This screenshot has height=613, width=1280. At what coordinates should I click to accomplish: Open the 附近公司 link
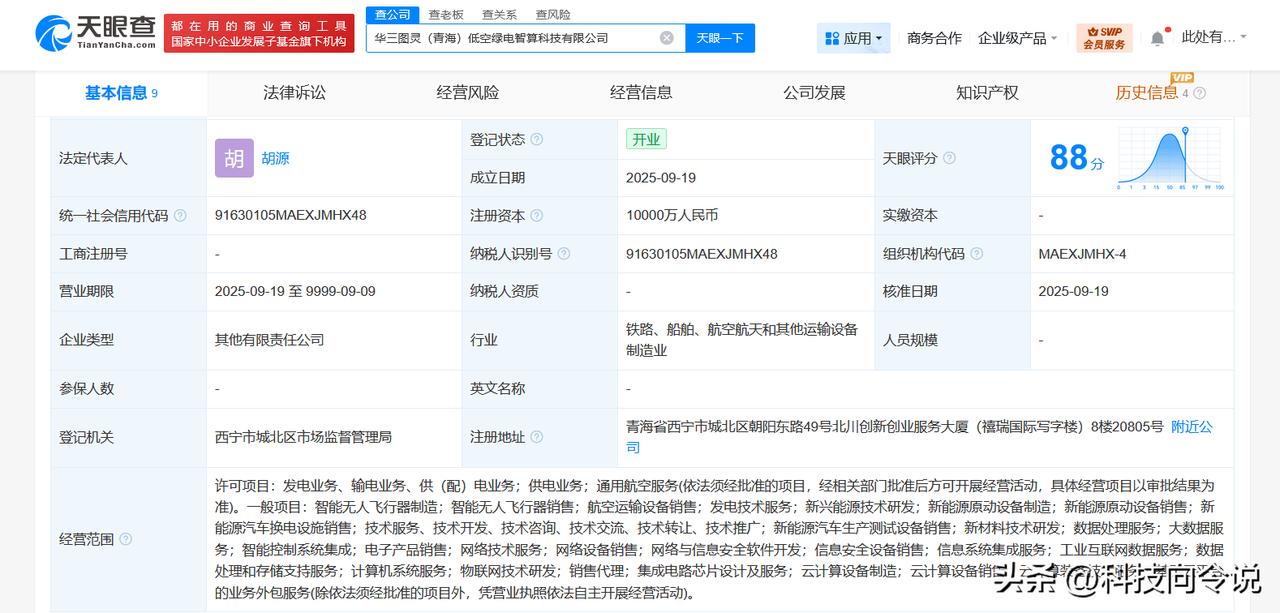[1192, 427]
